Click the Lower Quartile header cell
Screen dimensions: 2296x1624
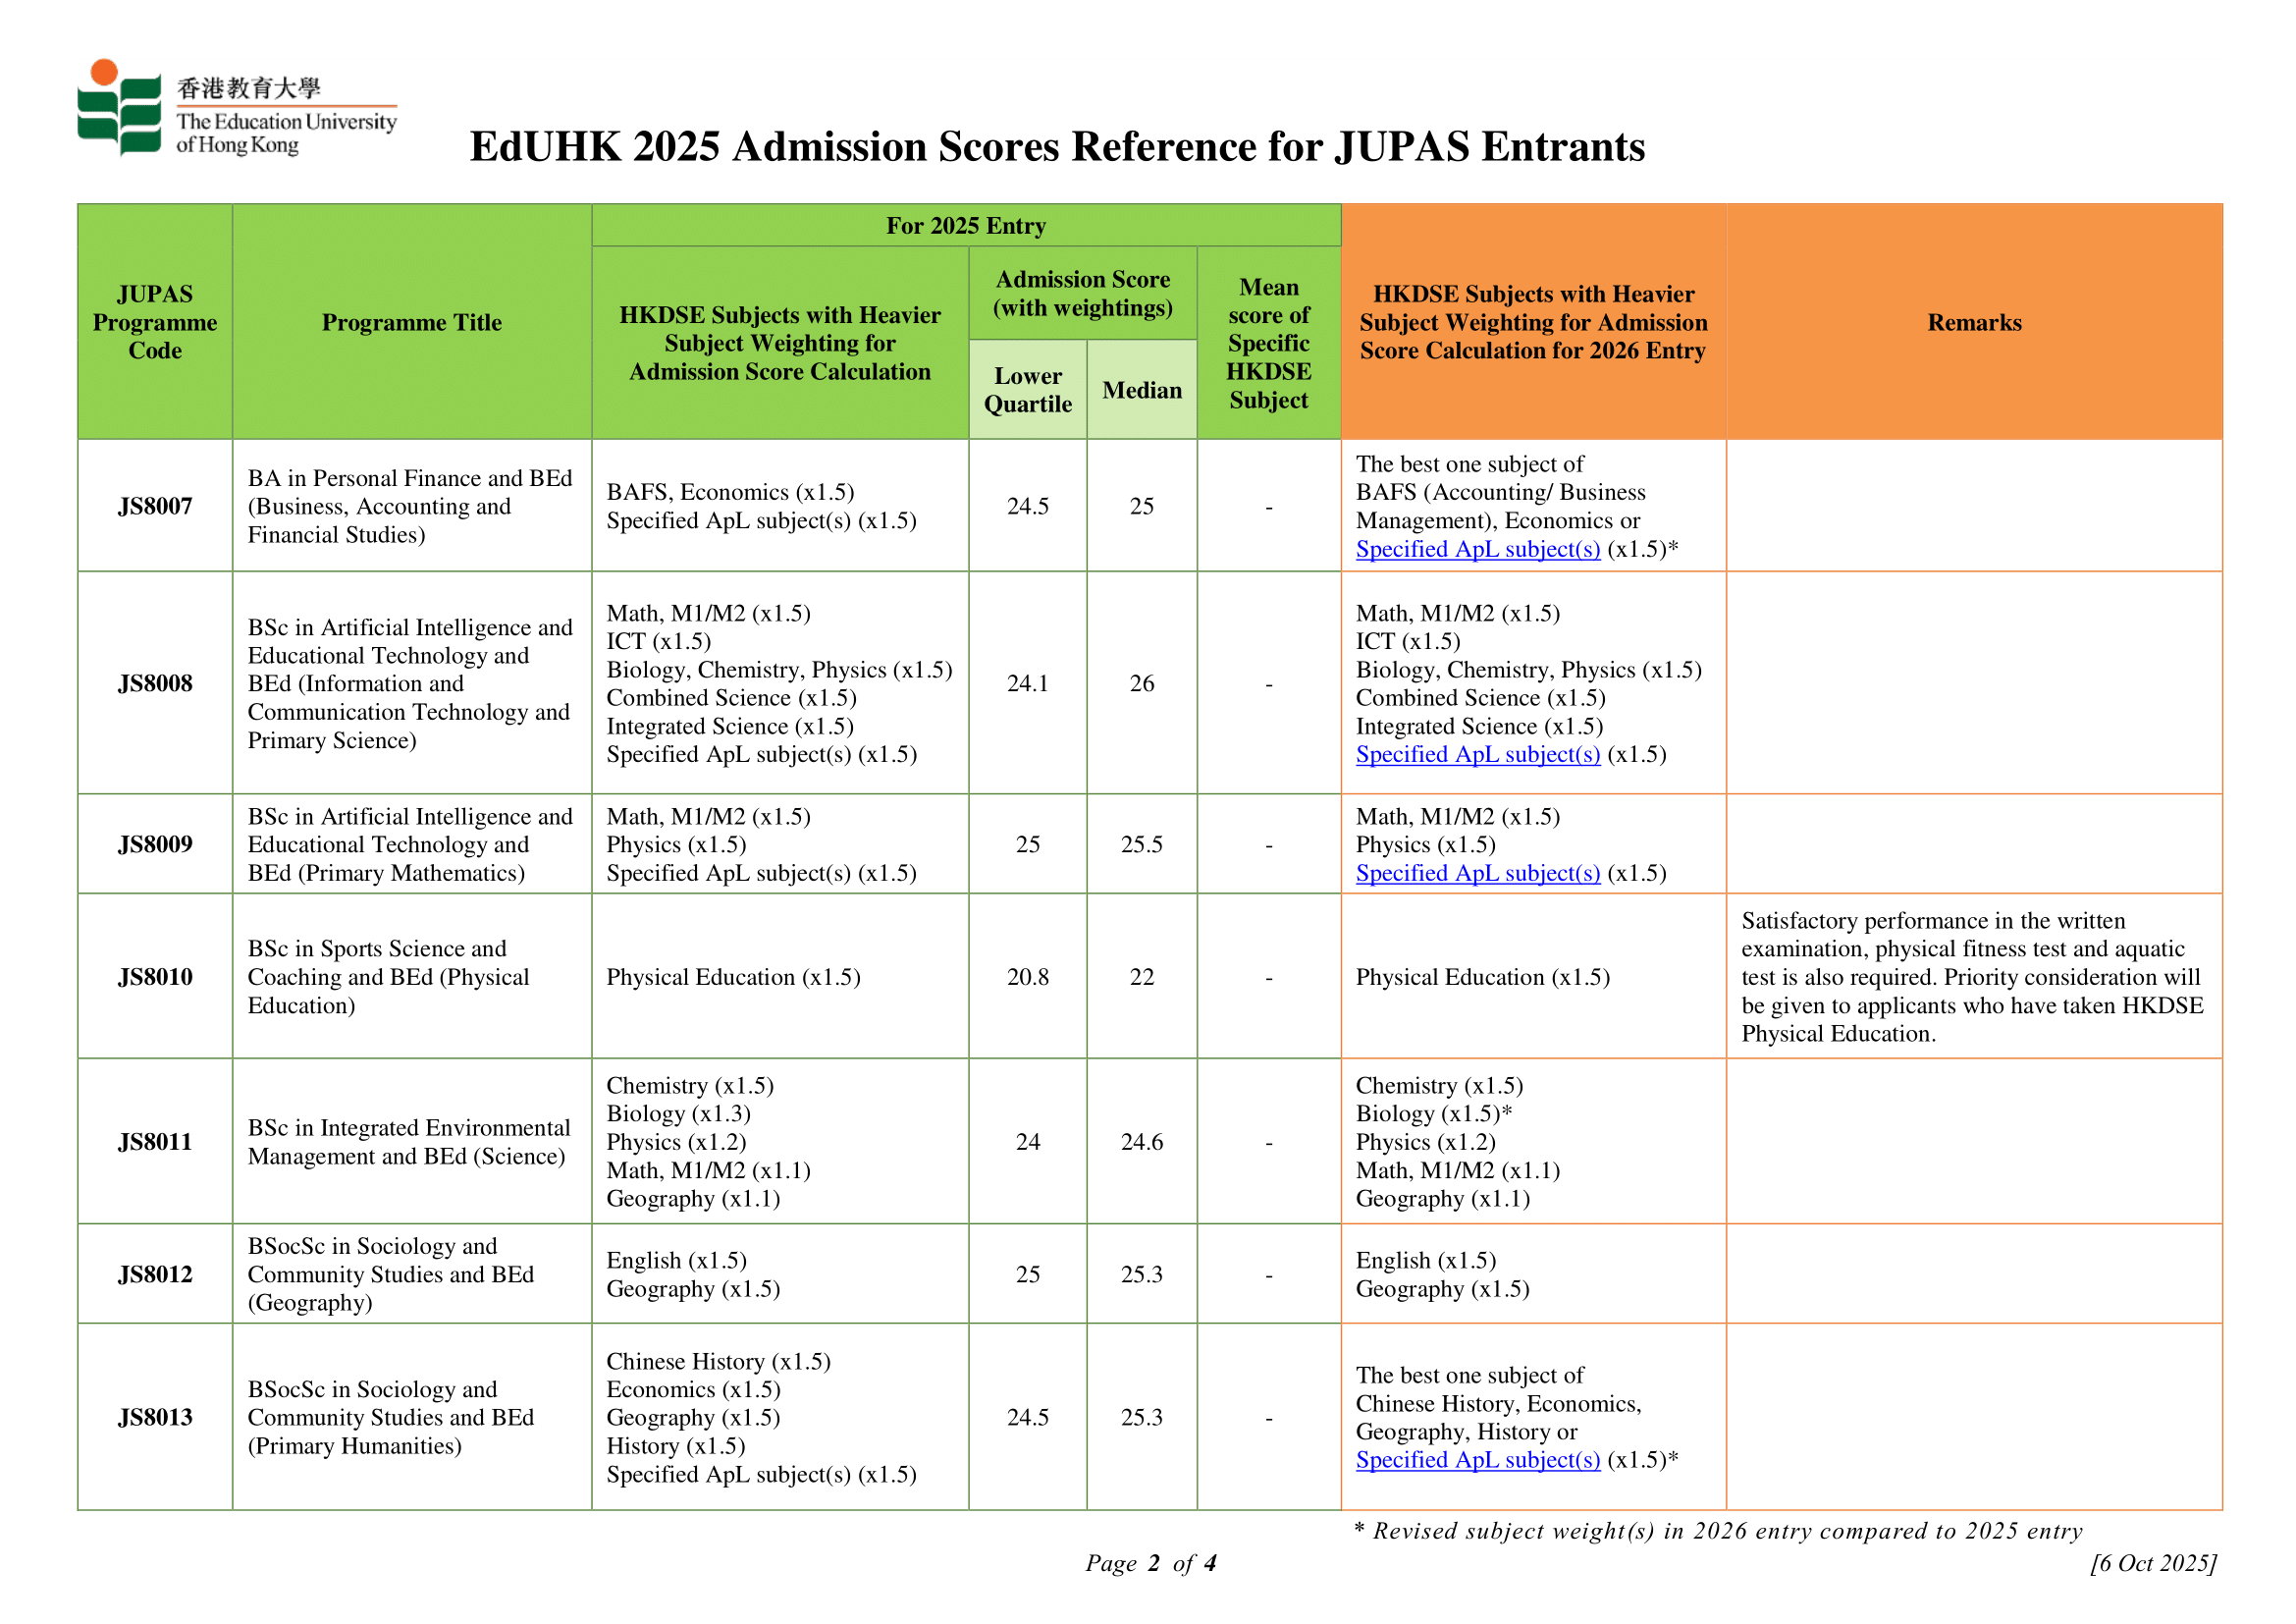click(1028, 390)
